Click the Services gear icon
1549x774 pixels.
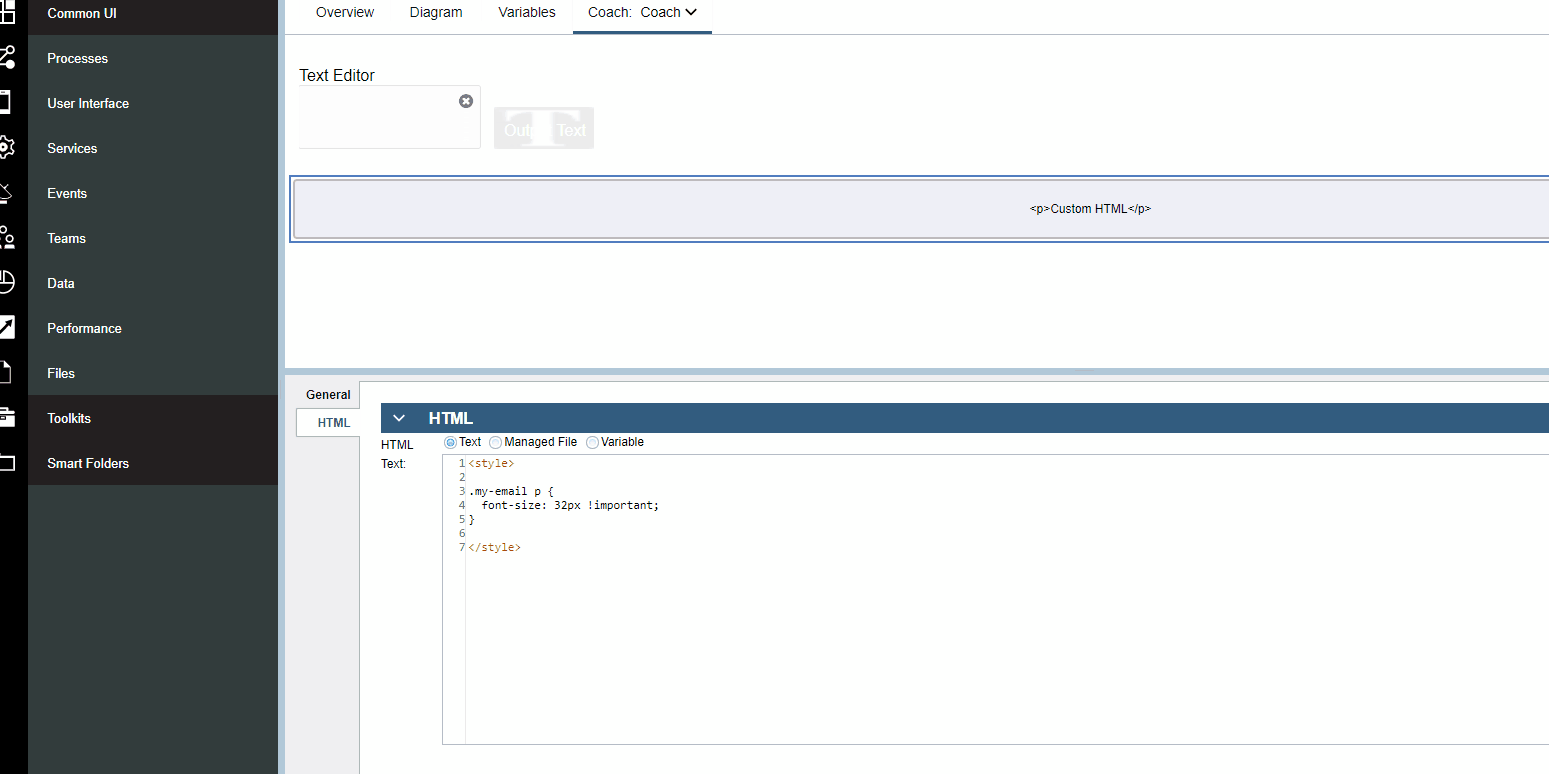tap(6, 148)
